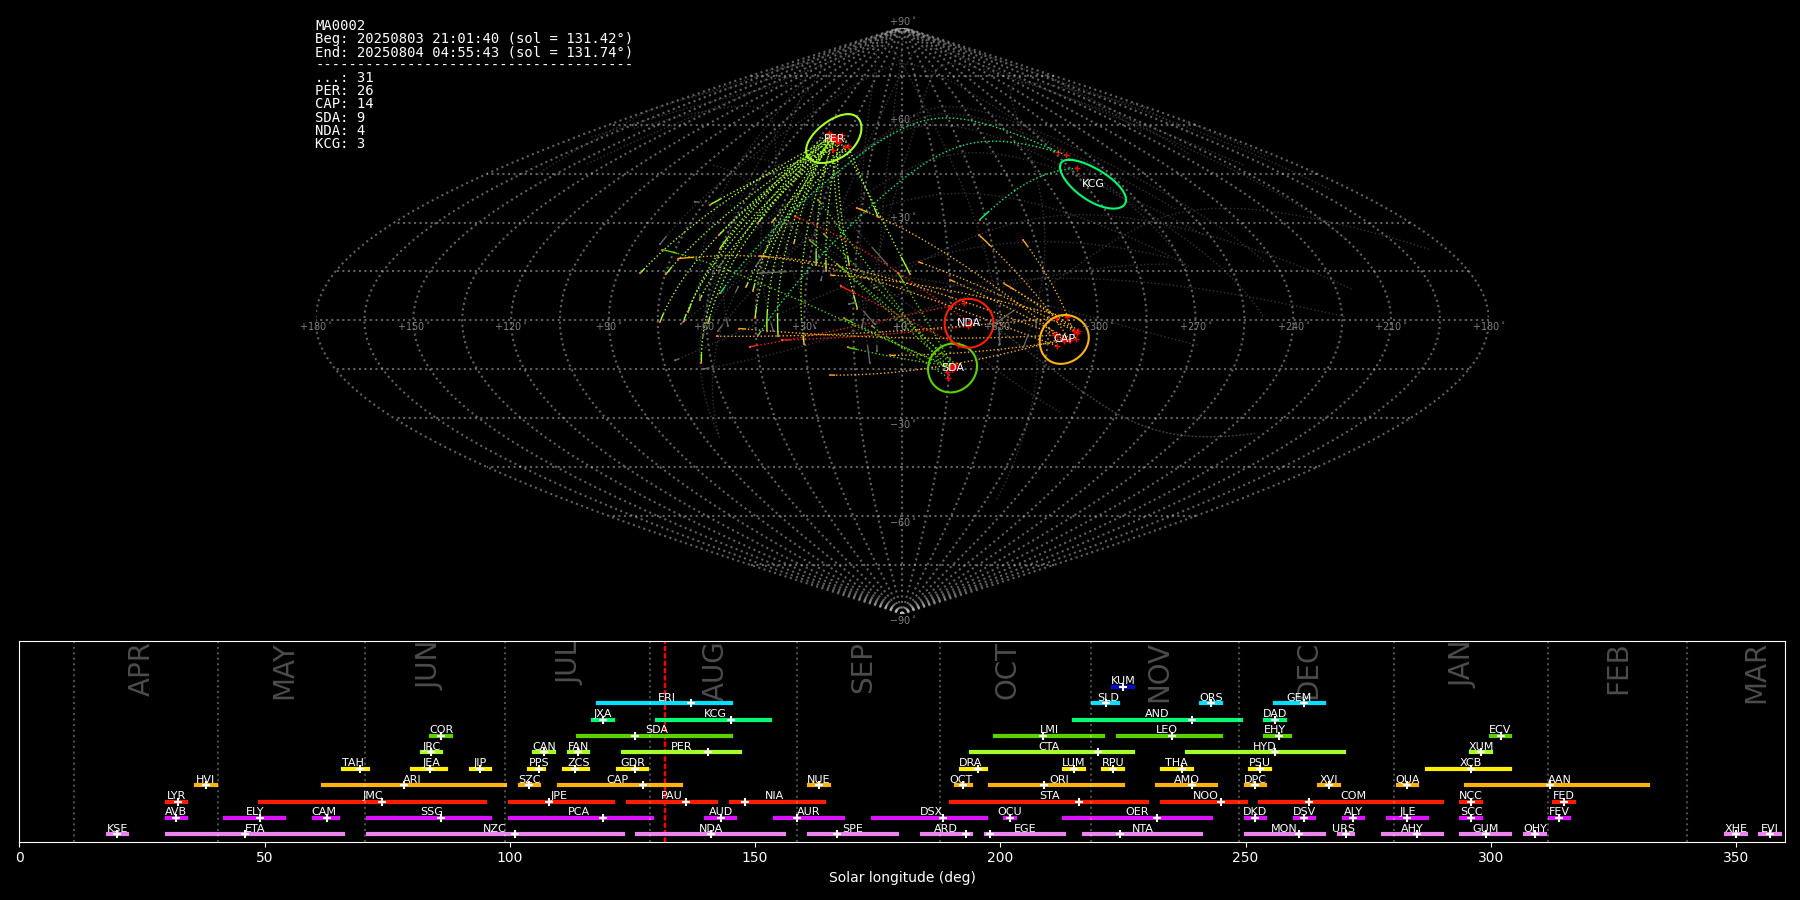
Task: Select the CTA yellow-green bar
Action: click(1052, 752)
